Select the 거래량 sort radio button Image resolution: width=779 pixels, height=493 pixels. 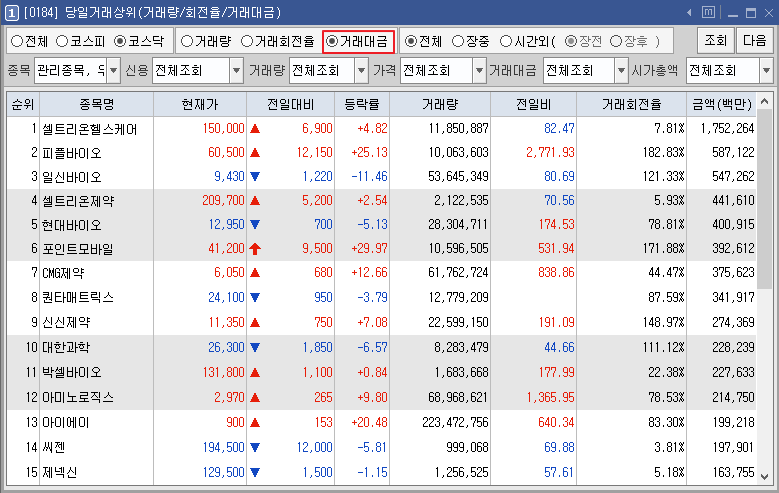coord(187,41)
